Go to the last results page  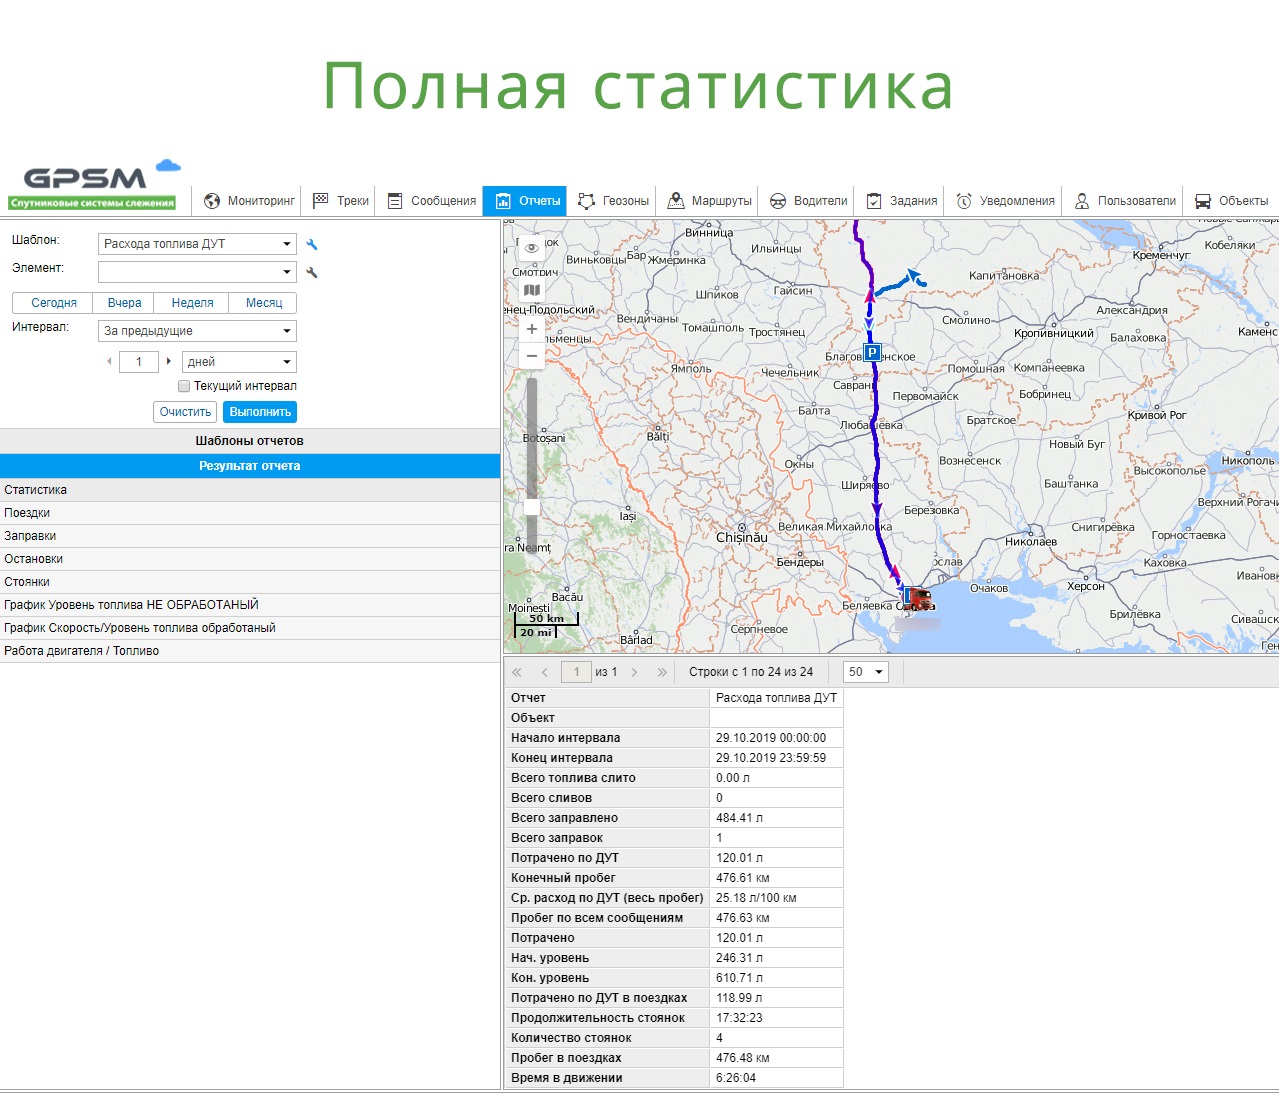tap(661, 672)
